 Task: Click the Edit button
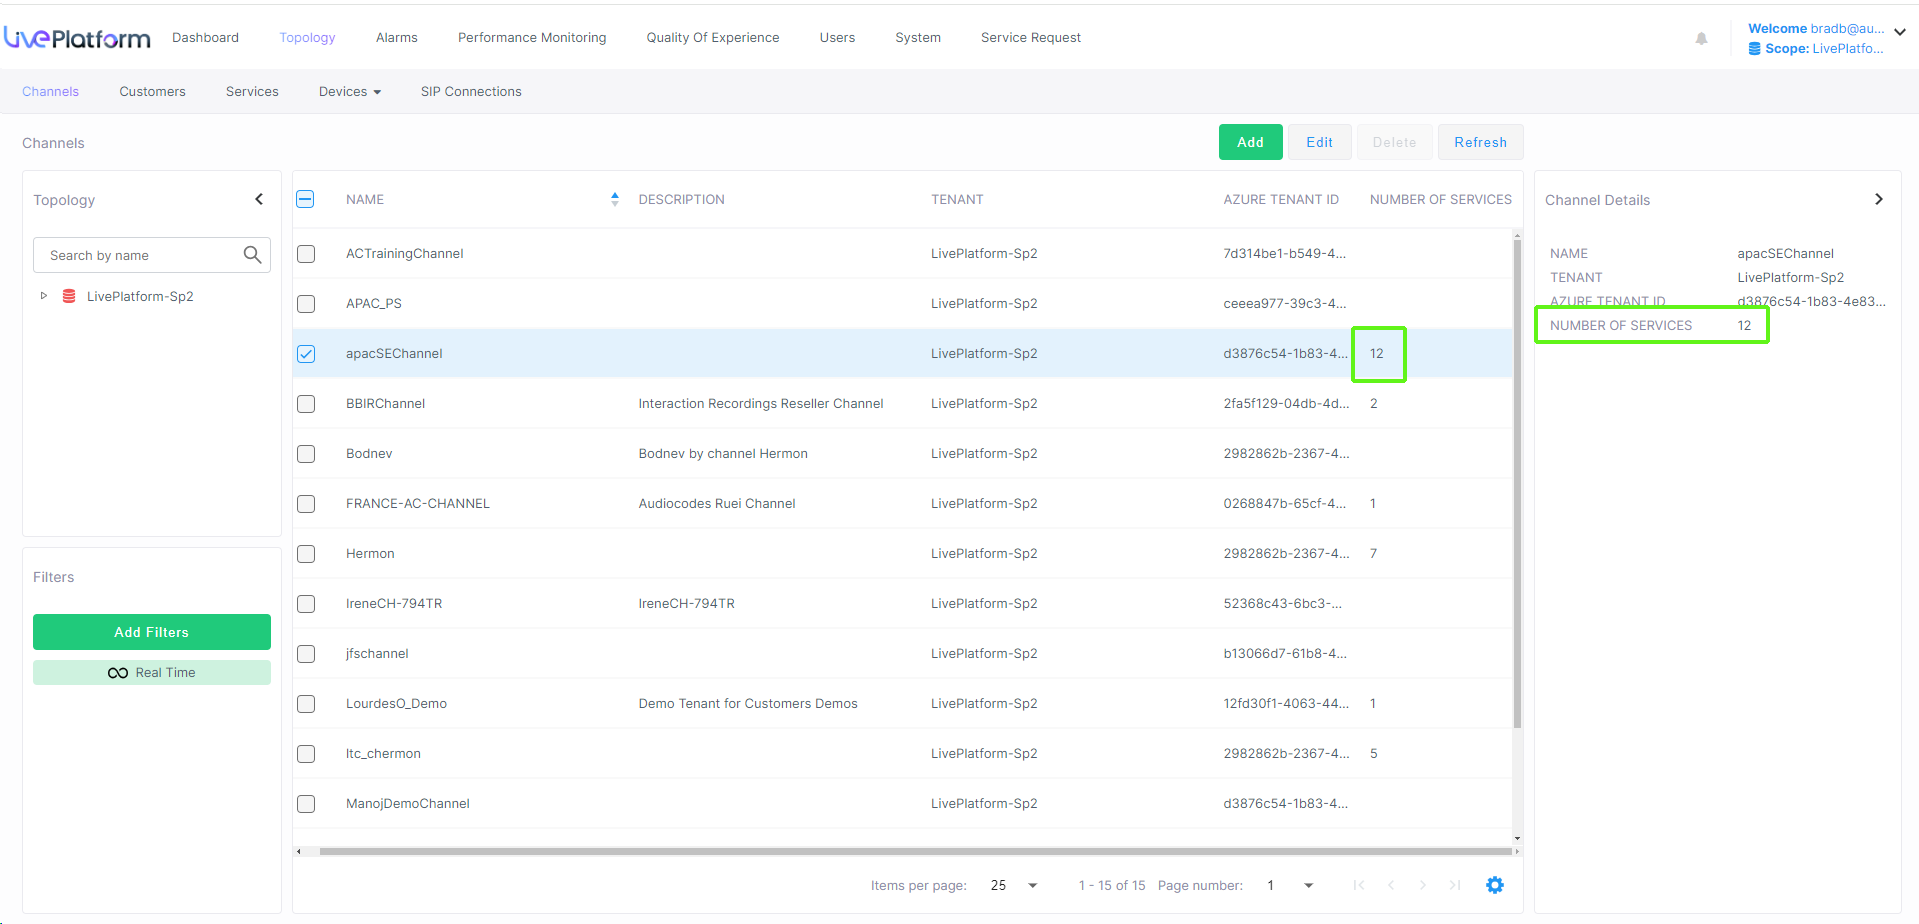(x=1320, y=142)
